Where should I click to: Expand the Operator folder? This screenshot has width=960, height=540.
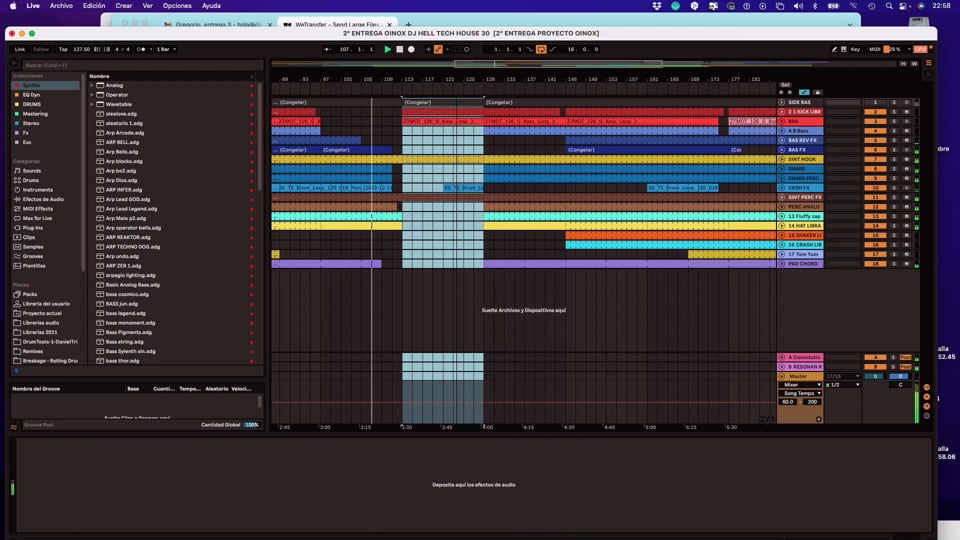pyautogui.click(x=92, y=95)
